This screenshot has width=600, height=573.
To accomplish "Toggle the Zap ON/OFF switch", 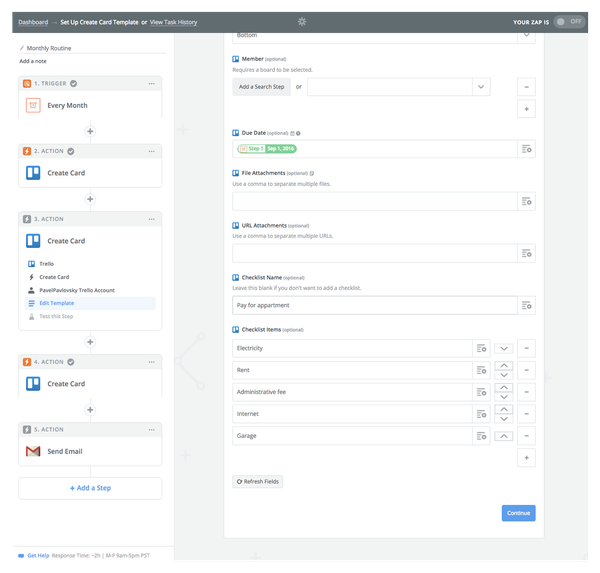I will click(x=569, y=22).
